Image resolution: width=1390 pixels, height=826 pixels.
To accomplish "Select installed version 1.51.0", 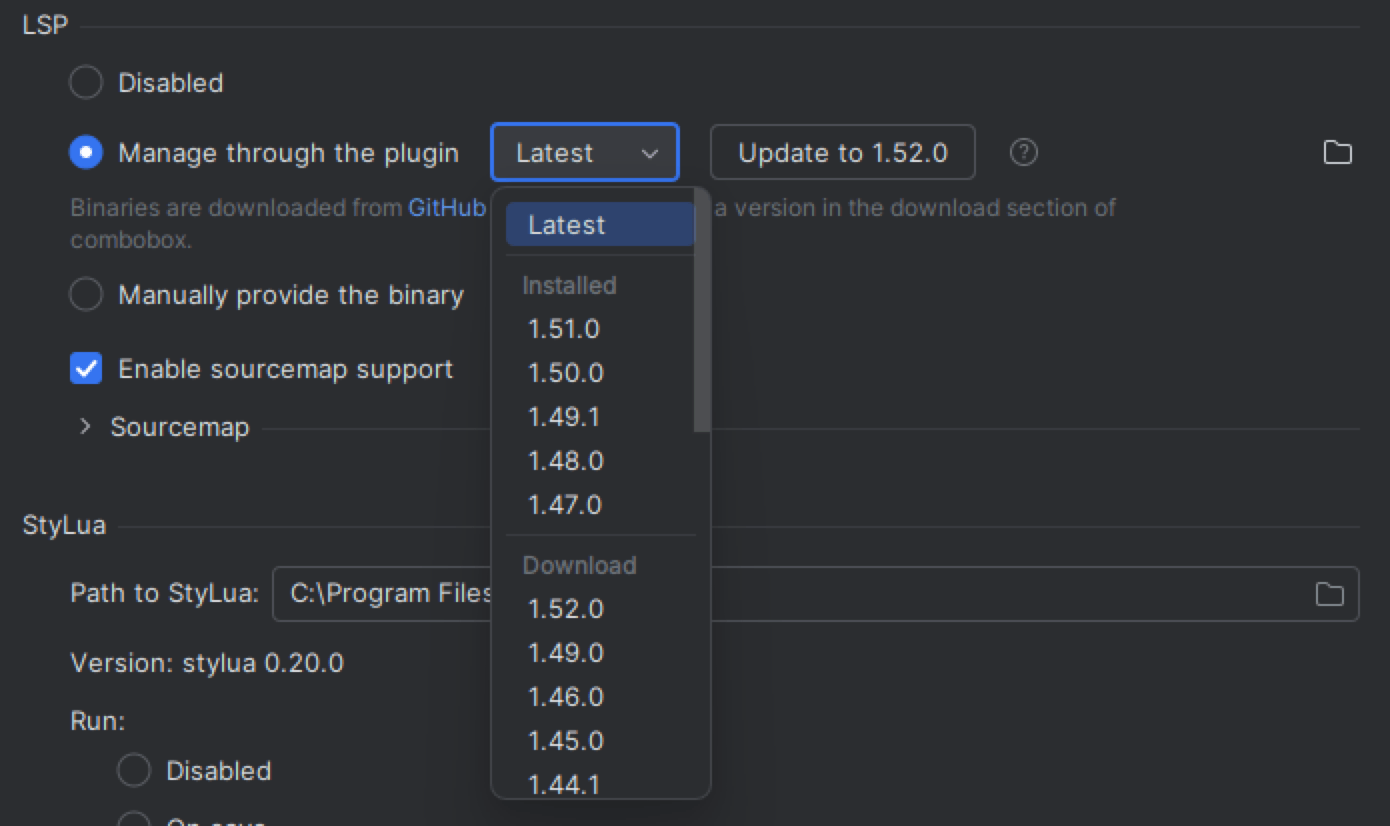I will pyautogui.click(x=564, y=329).
